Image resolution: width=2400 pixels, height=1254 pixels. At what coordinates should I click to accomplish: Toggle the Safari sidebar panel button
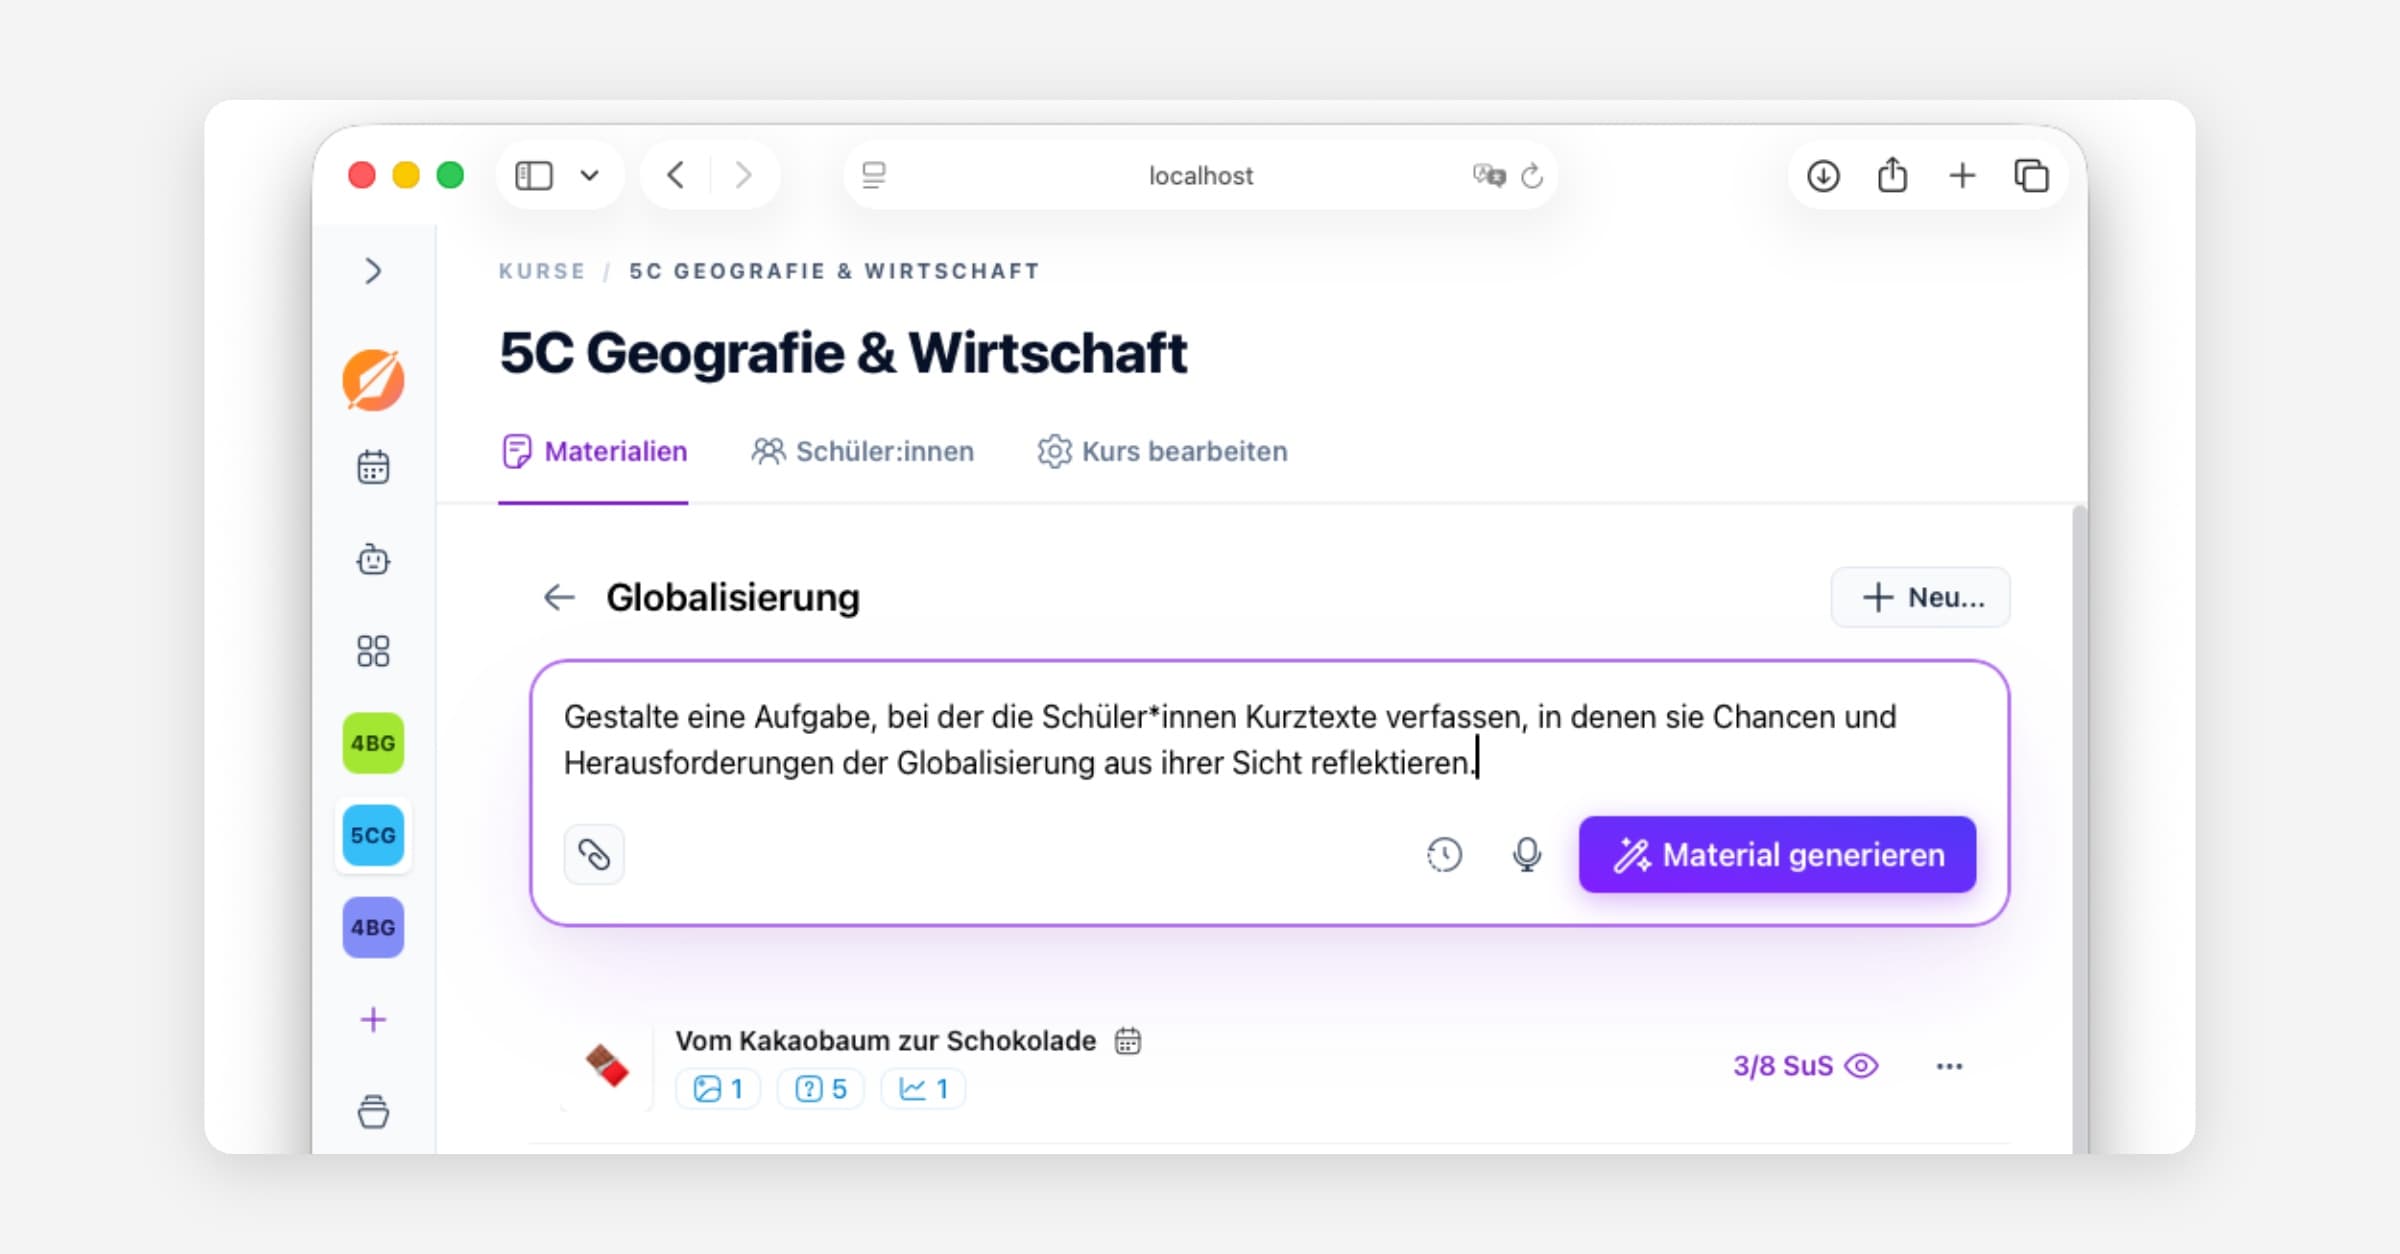pyautogui.click(x=534, y=176)
